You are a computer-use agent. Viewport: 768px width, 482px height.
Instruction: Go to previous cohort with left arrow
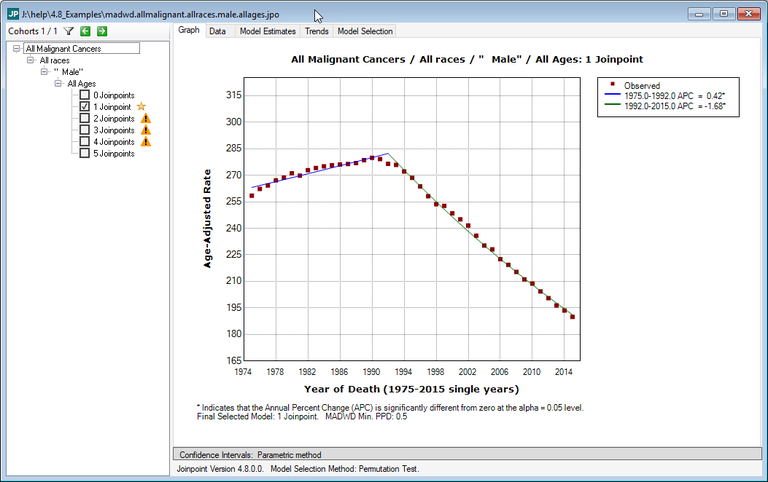pyautogui.click(x=85, y=31)
